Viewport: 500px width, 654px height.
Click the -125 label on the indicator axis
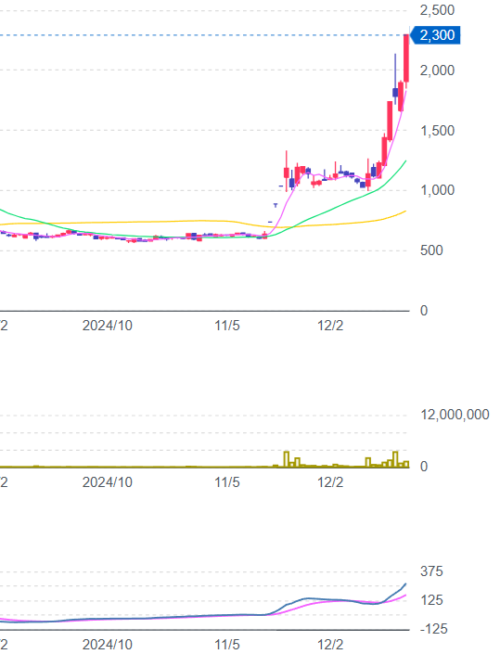pos(434,629)
